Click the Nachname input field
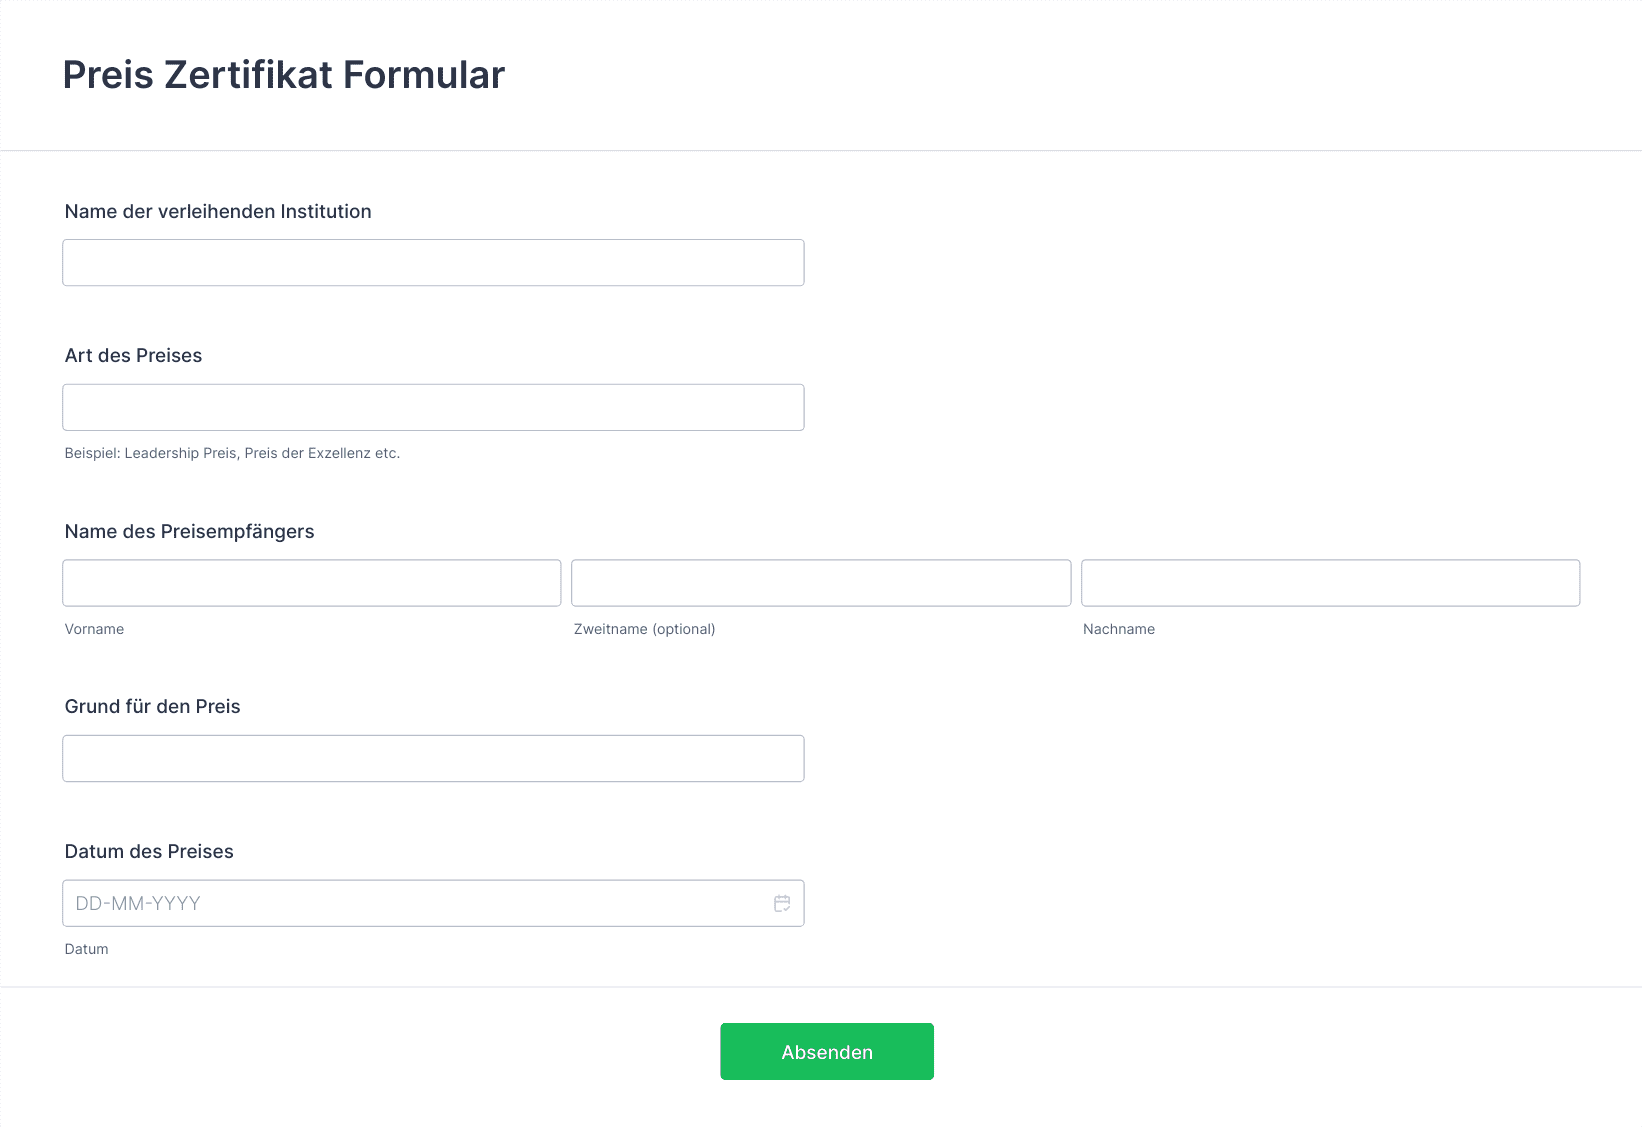1642x1127 pixels. tap(1331, 583)
